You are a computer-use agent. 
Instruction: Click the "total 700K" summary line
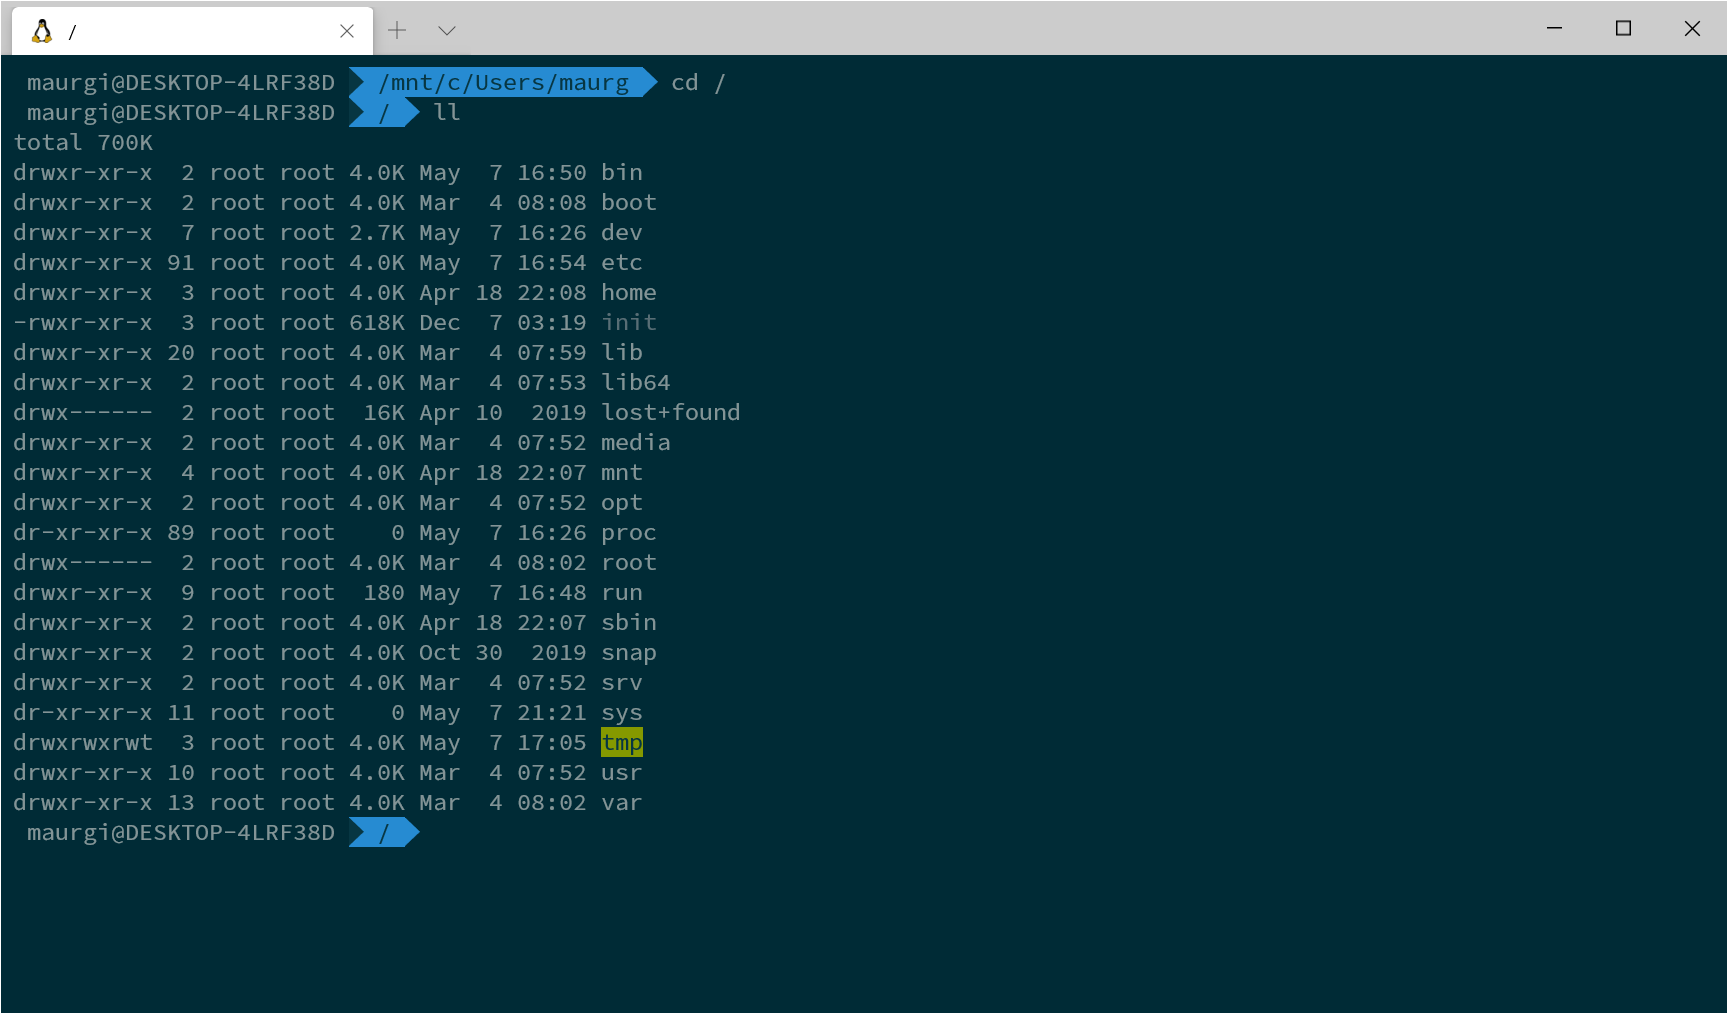[83, 142]
